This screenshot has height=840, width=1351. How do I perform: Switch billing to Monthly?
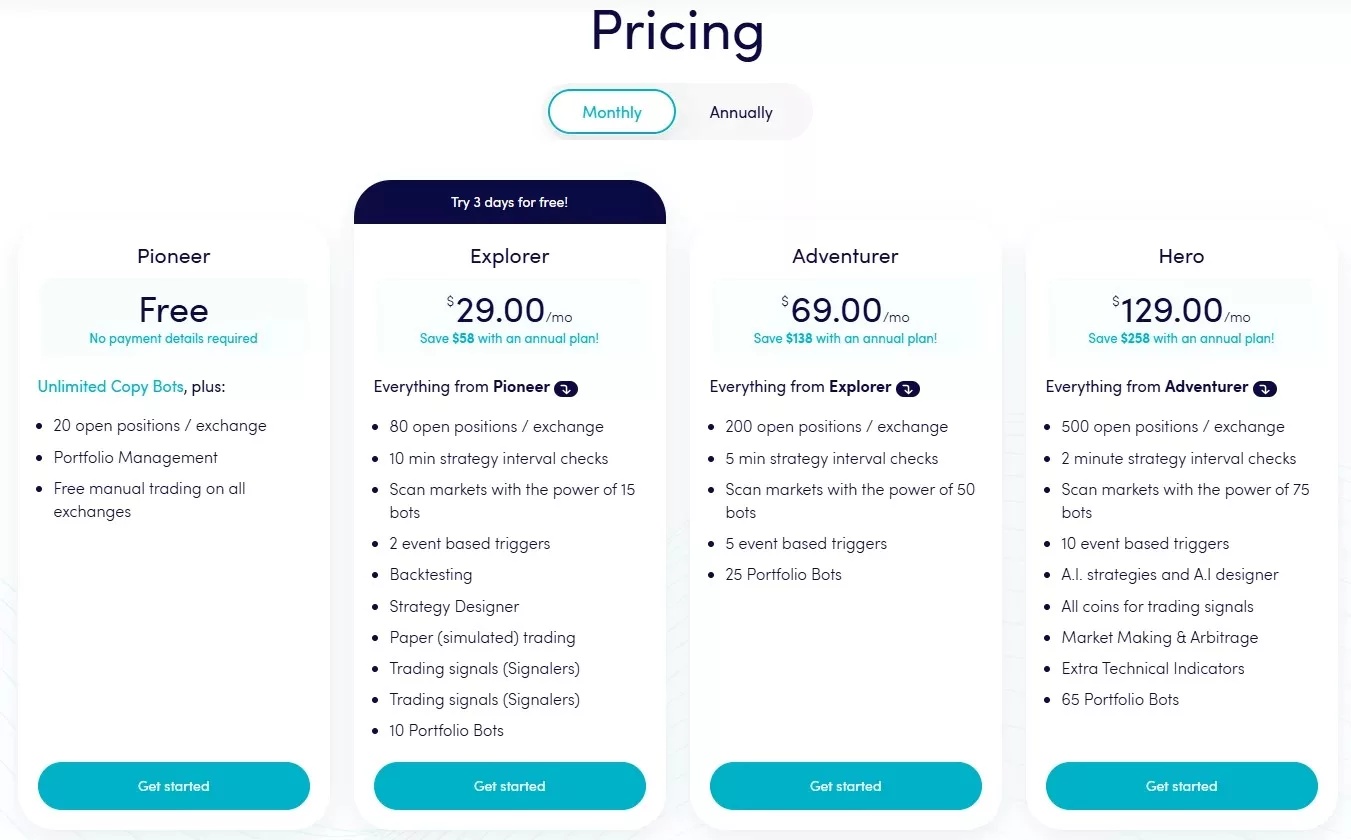coord(612,112)
